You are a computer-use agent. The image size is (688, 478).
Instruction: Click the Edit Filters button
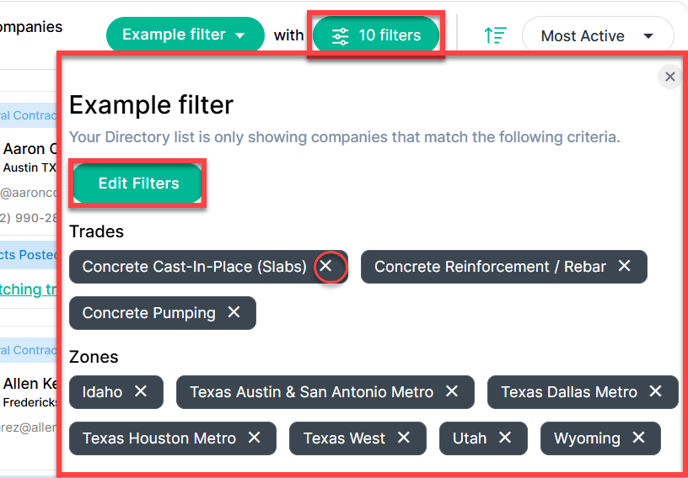(x=138, y=183)
